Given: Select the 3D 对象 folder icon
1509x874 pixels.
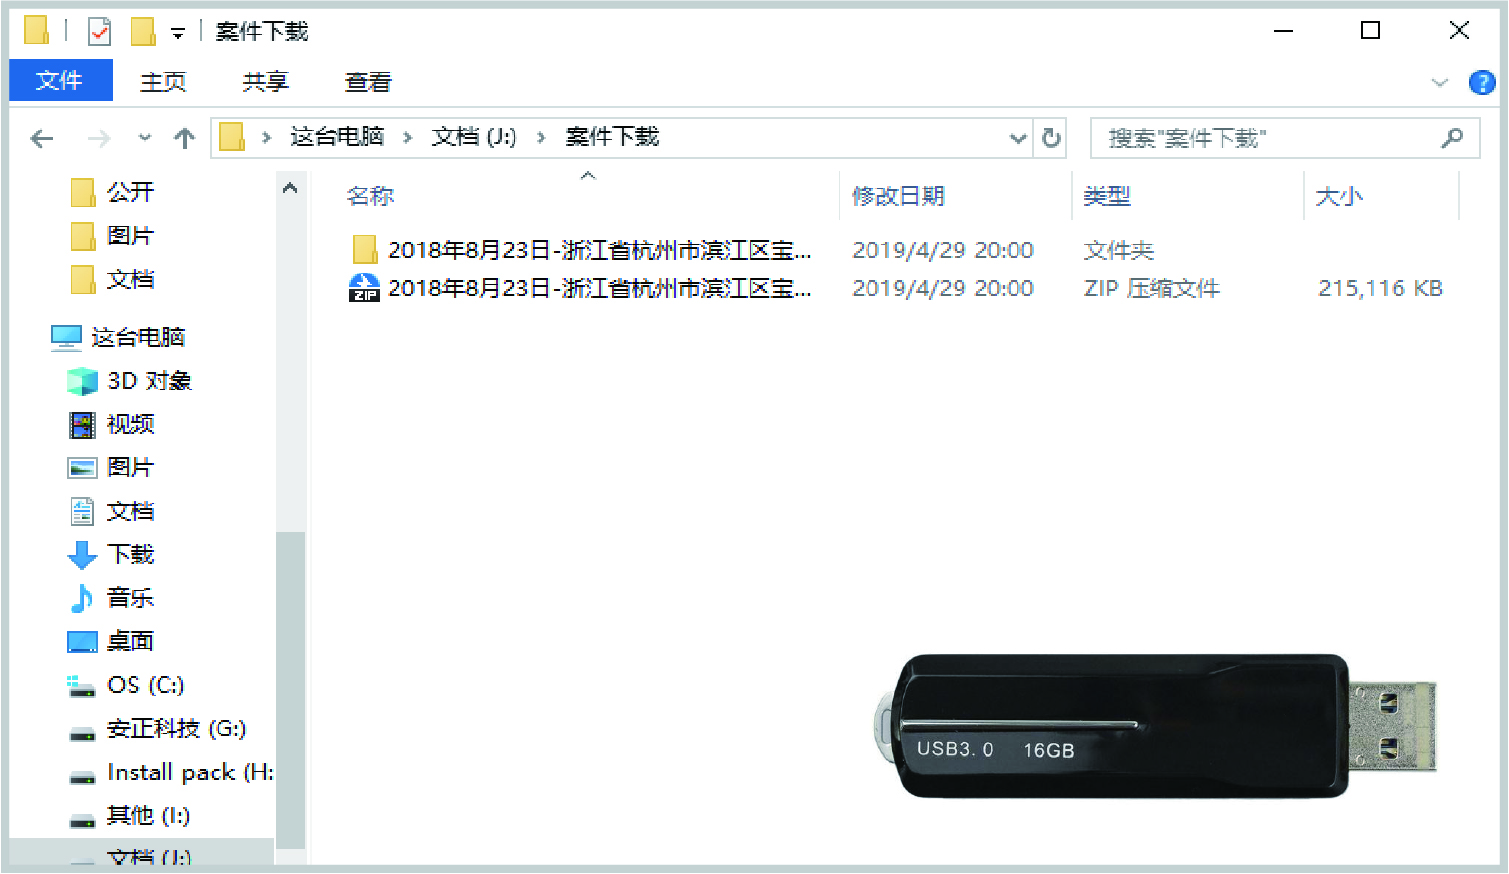Looking at the screenshot, I should [82, 381].
